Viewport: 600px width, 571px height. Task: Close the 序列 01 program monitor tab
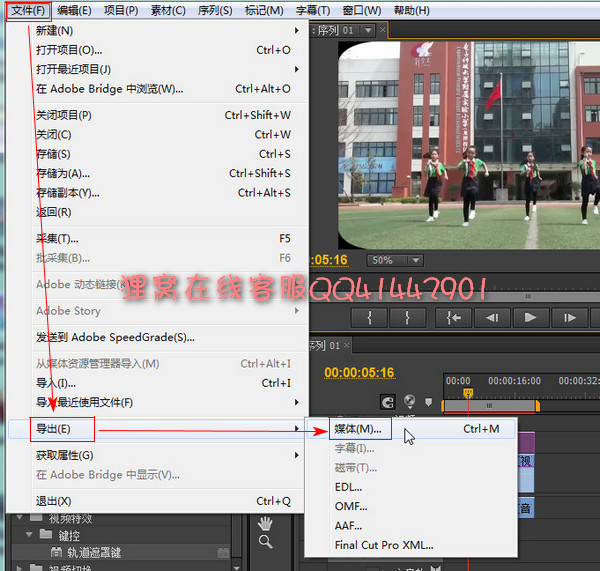tap(383, 29)
